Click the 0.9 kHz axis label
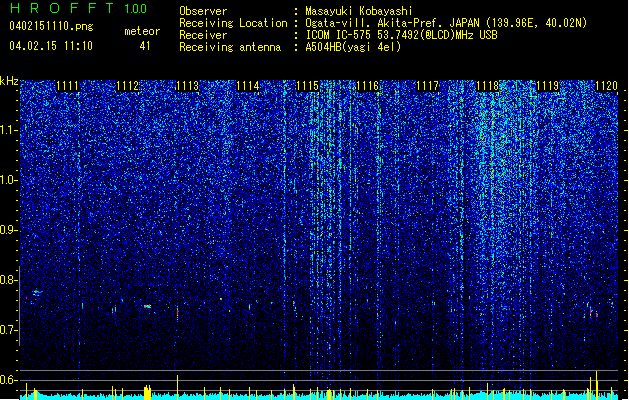The height and width of the screenshot is (400, 629). pos(9,230)
